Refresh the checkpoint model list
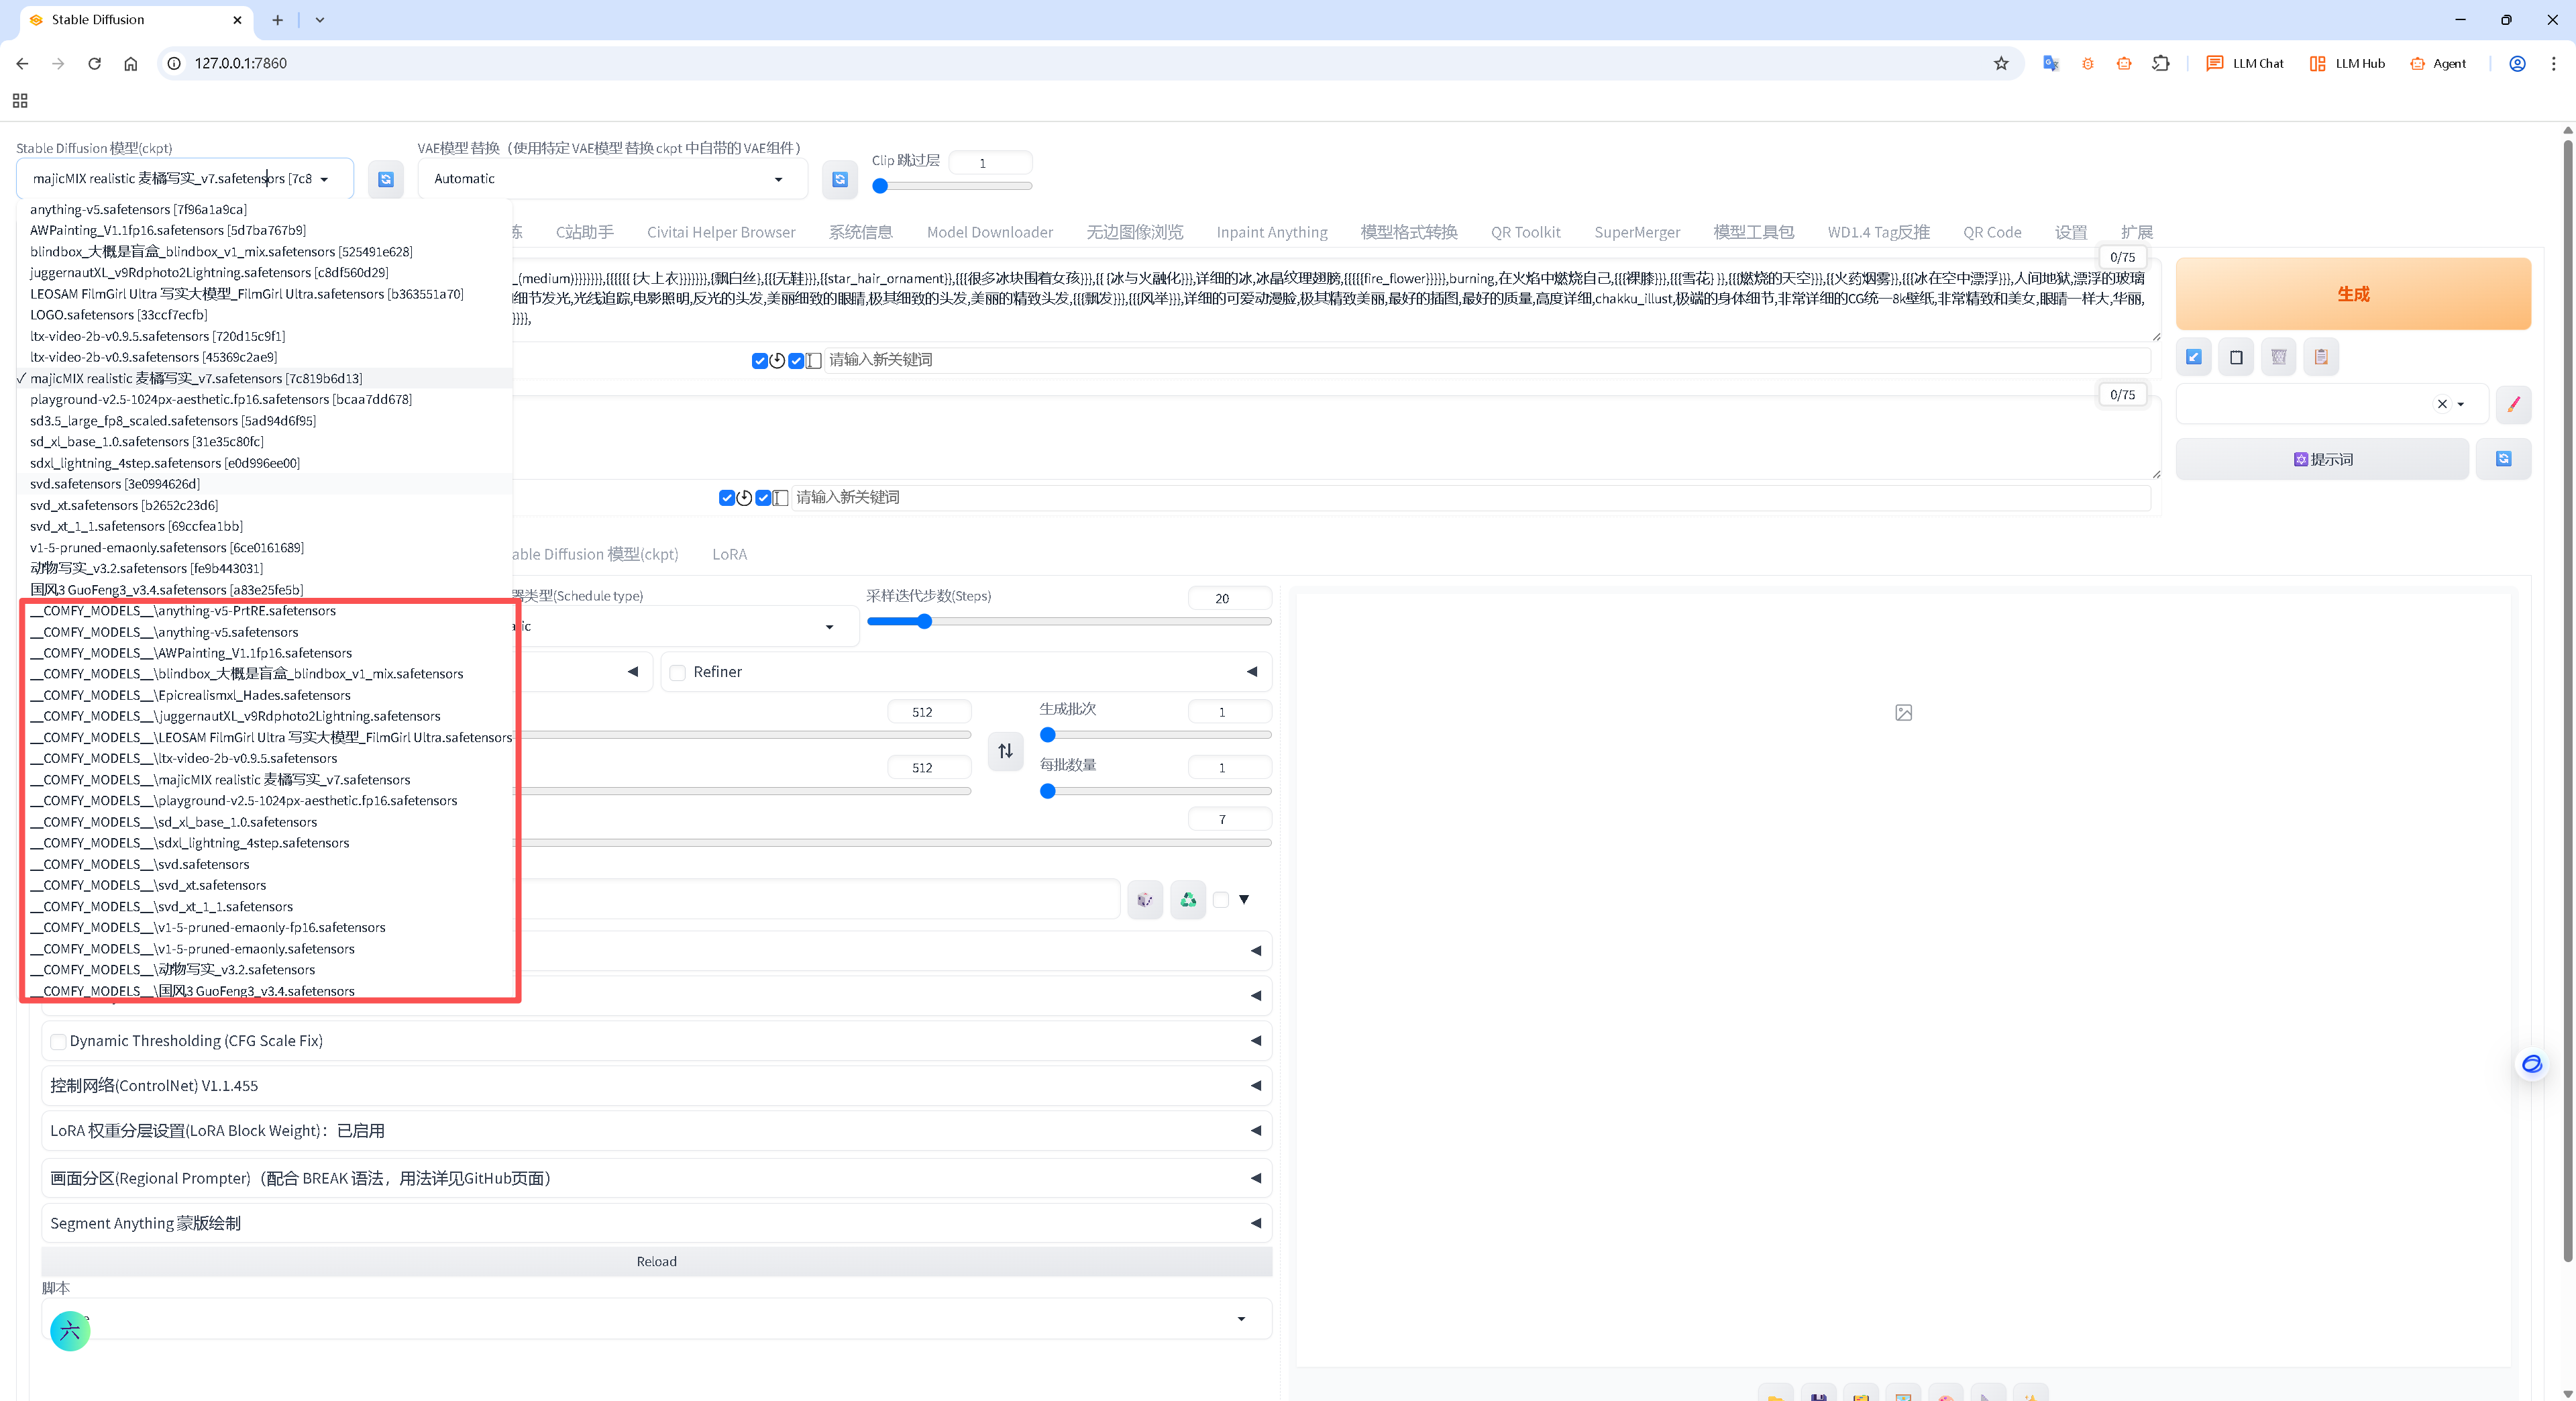 point(385,179)
